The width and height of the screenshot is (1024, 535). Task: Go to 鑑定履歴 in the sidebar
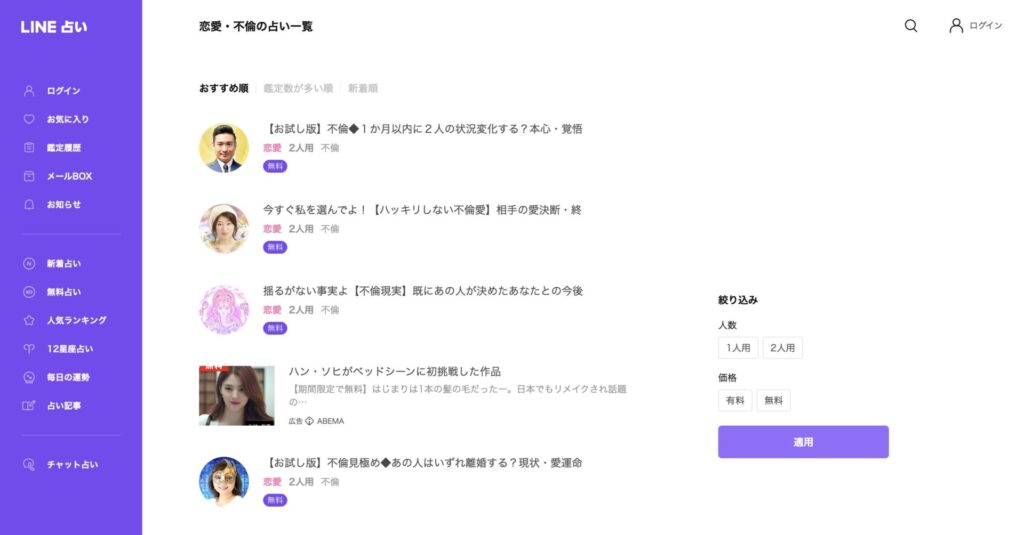point(64,148)
